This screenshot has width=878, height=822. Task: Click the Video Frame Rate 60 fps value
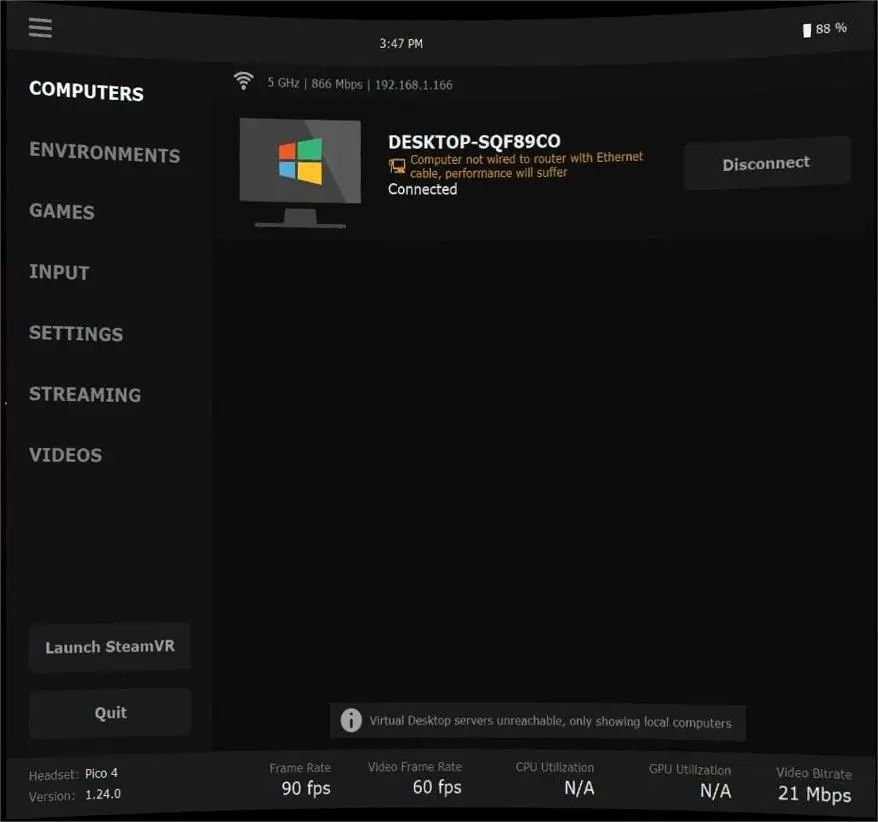click(x=437, y=787)
